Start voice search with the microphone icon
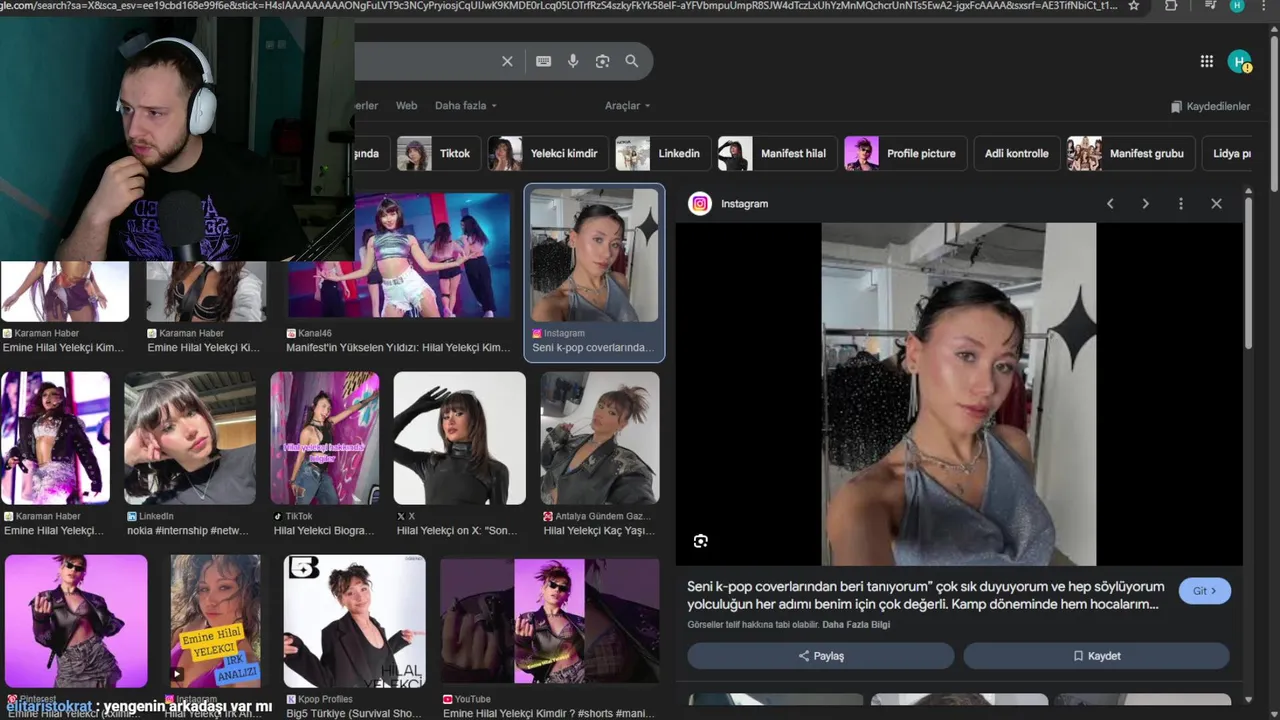The width and height of the screenshot is (1280, 720). pos(573,61)
